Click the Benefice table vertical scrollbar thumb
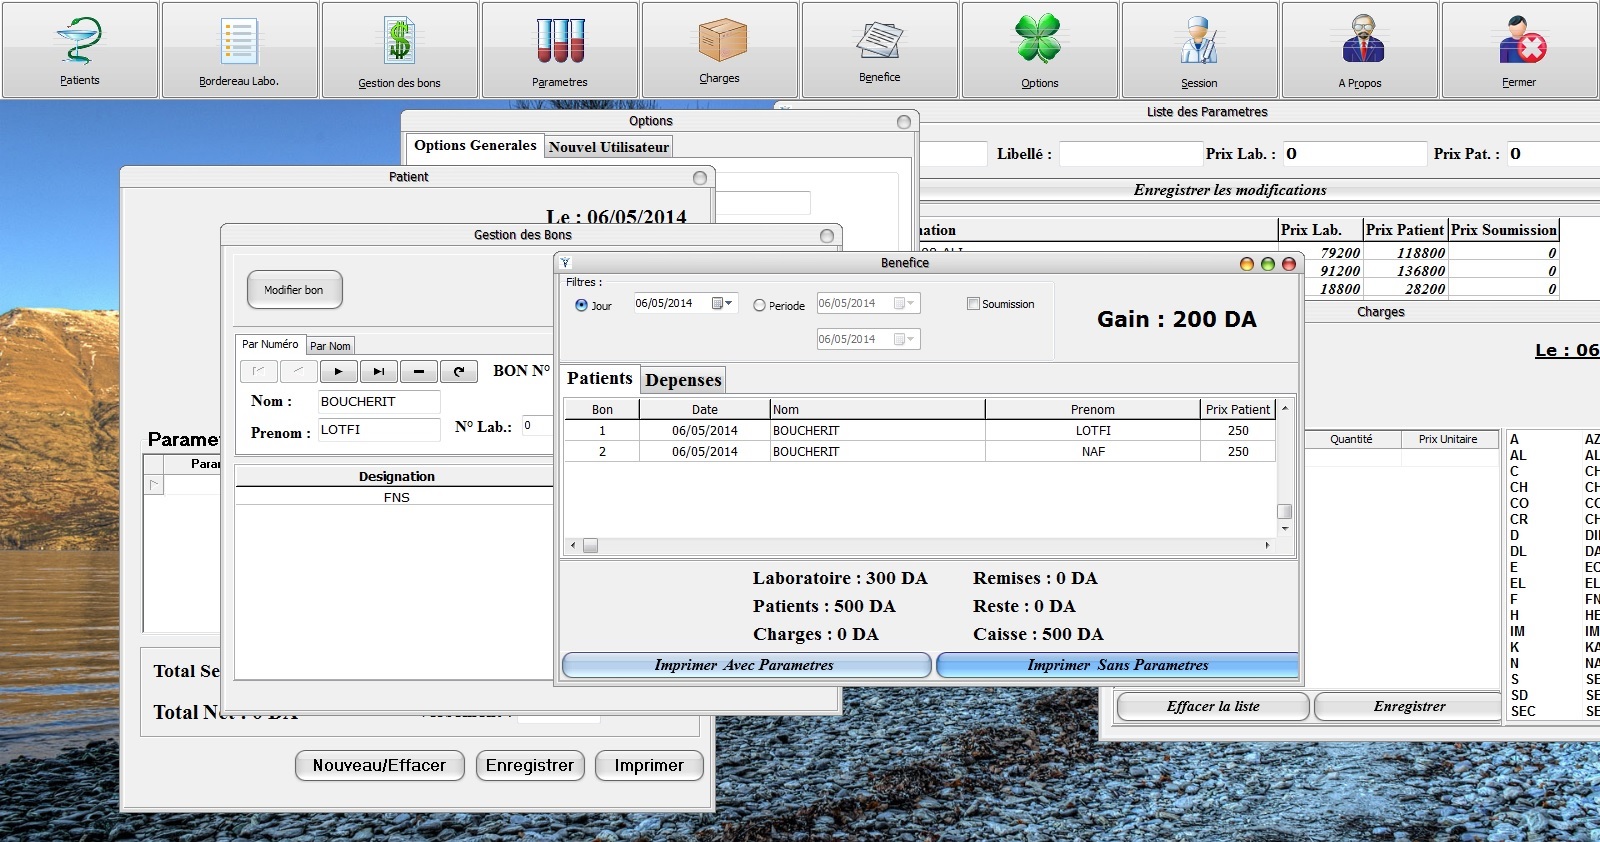This screenshot has width=1600, height=842. coord(1285,511)
